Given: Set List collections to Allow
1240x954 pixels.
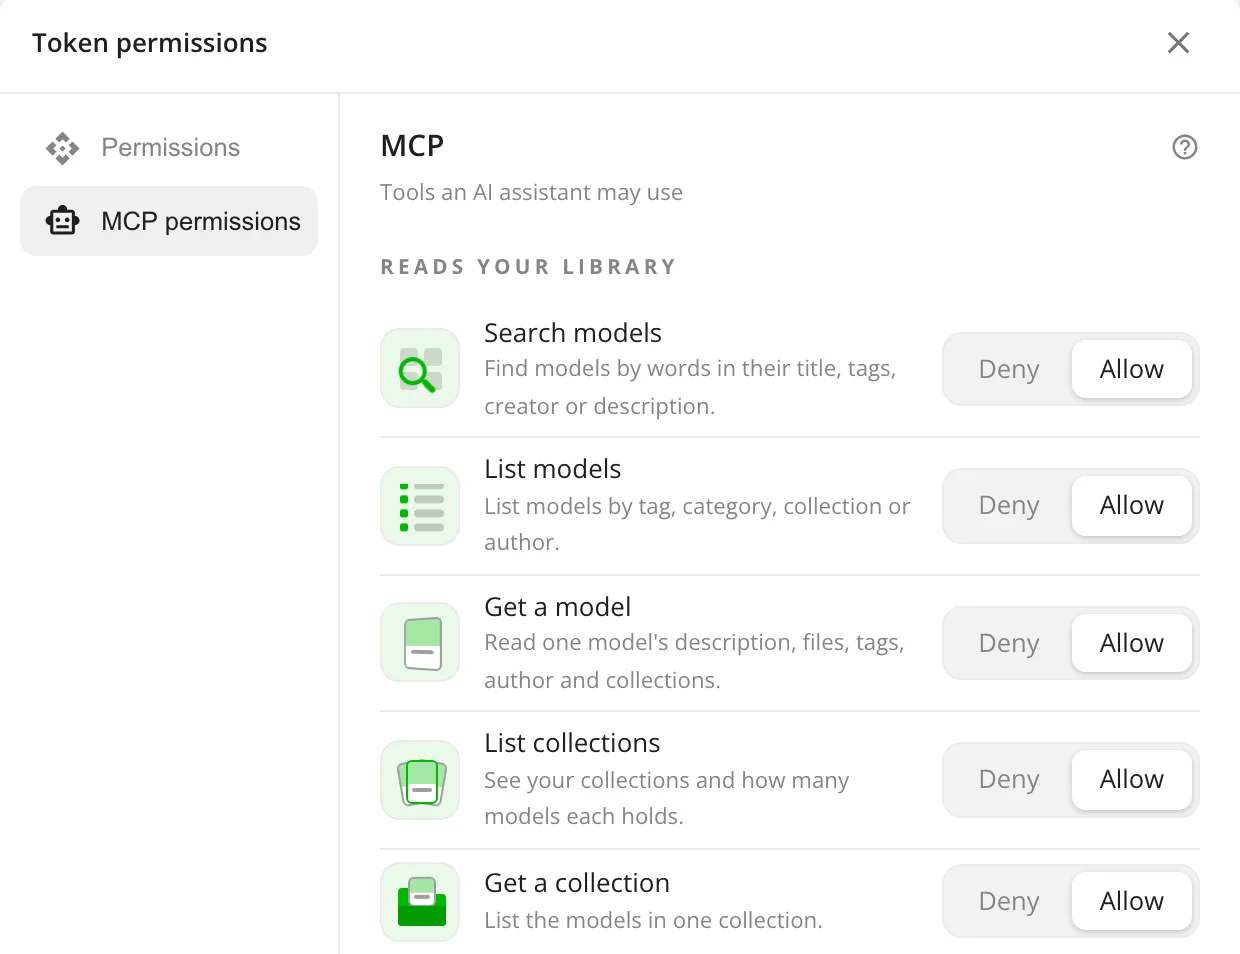Looking at the screenshot, I should pos(1131,779).
